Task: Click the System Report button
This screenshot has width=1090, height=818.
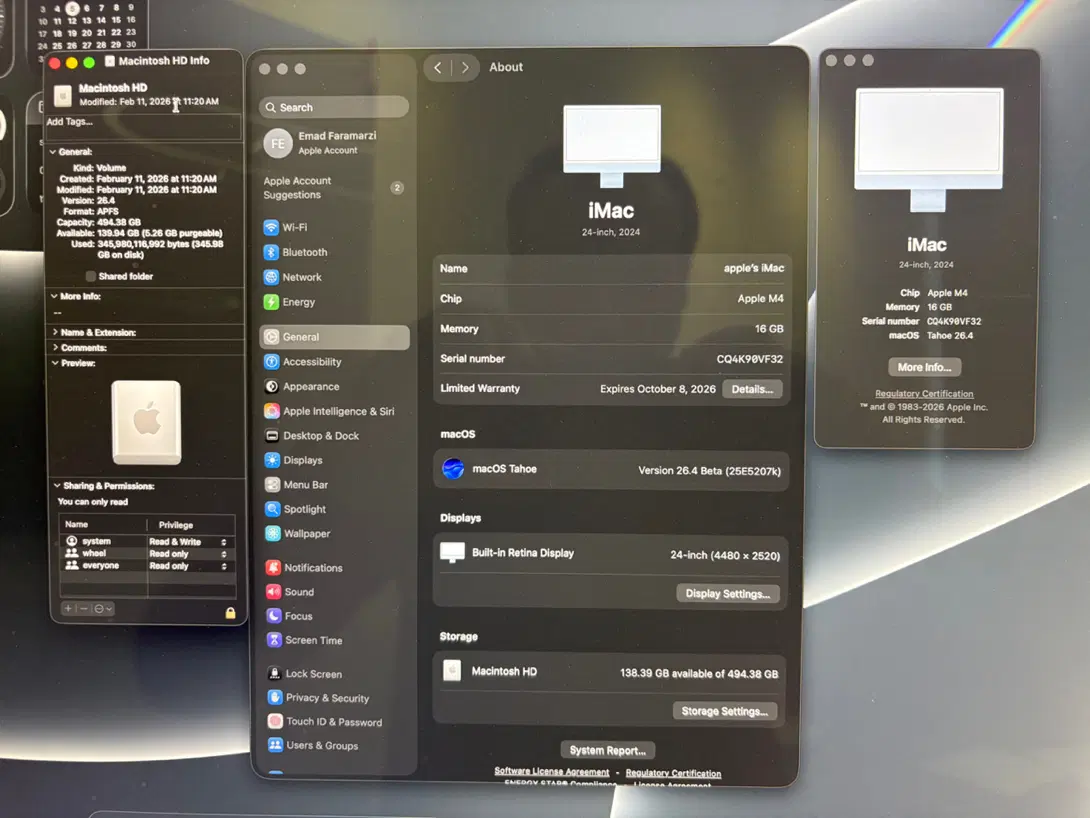Action: 608,750
